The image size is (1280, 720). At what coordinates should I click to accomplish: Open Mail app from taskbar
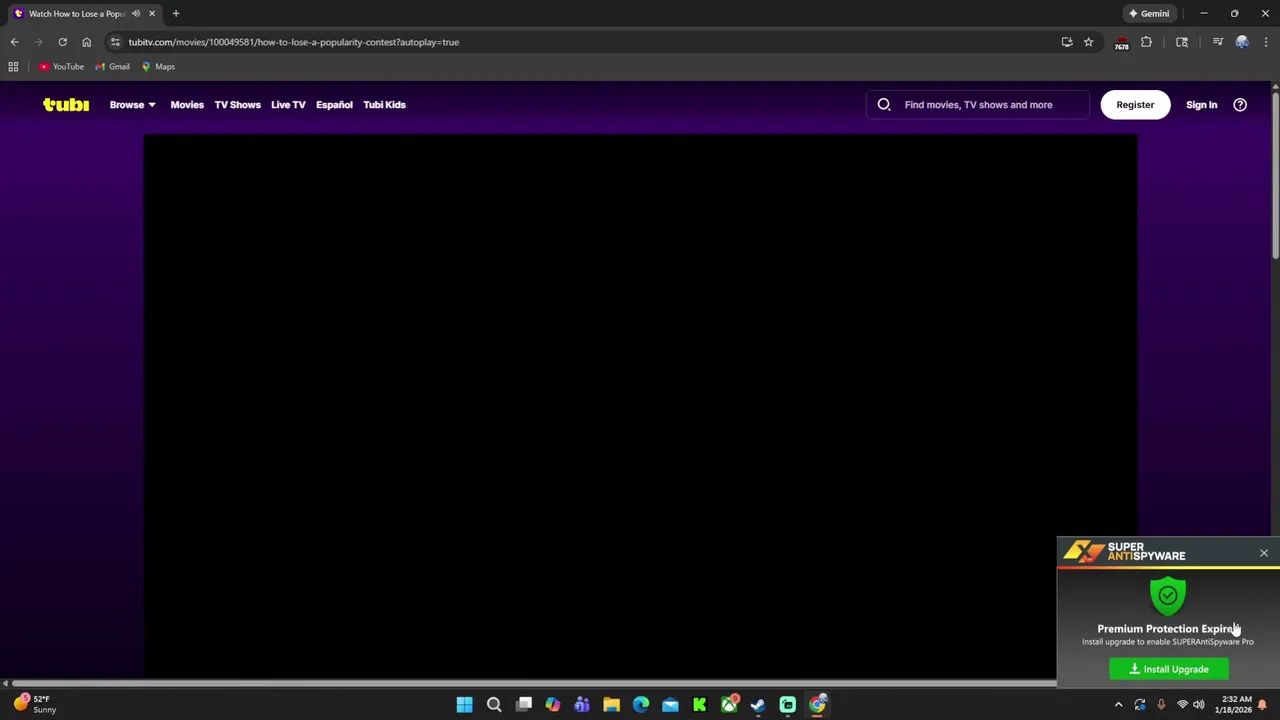[x=670, y=705]
